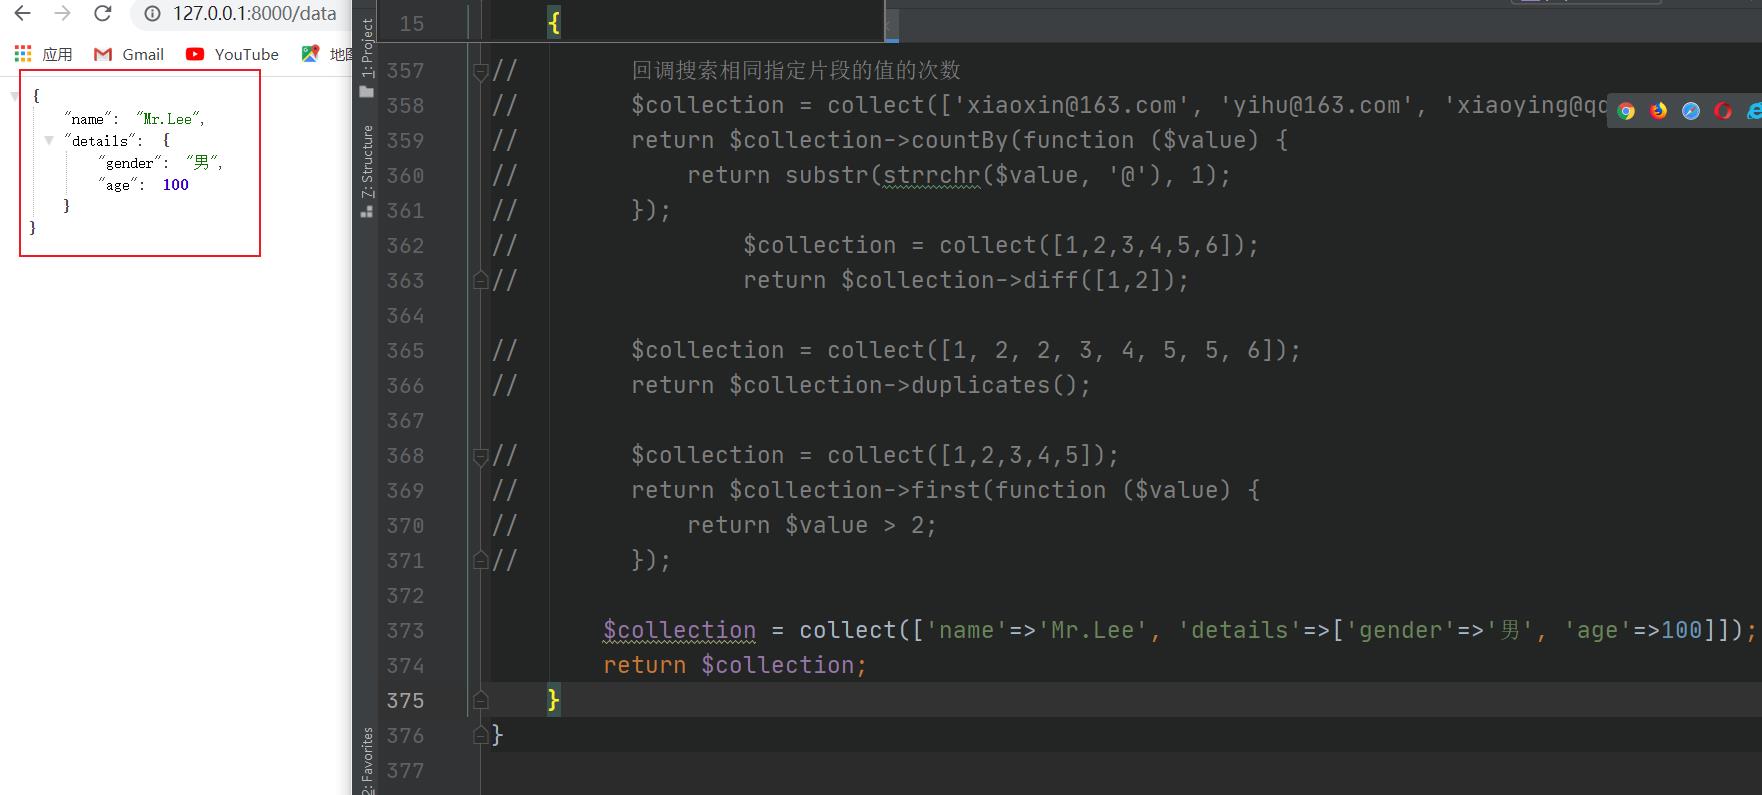
Task: View site information icon in address bar
Action: tap(152, 14)
